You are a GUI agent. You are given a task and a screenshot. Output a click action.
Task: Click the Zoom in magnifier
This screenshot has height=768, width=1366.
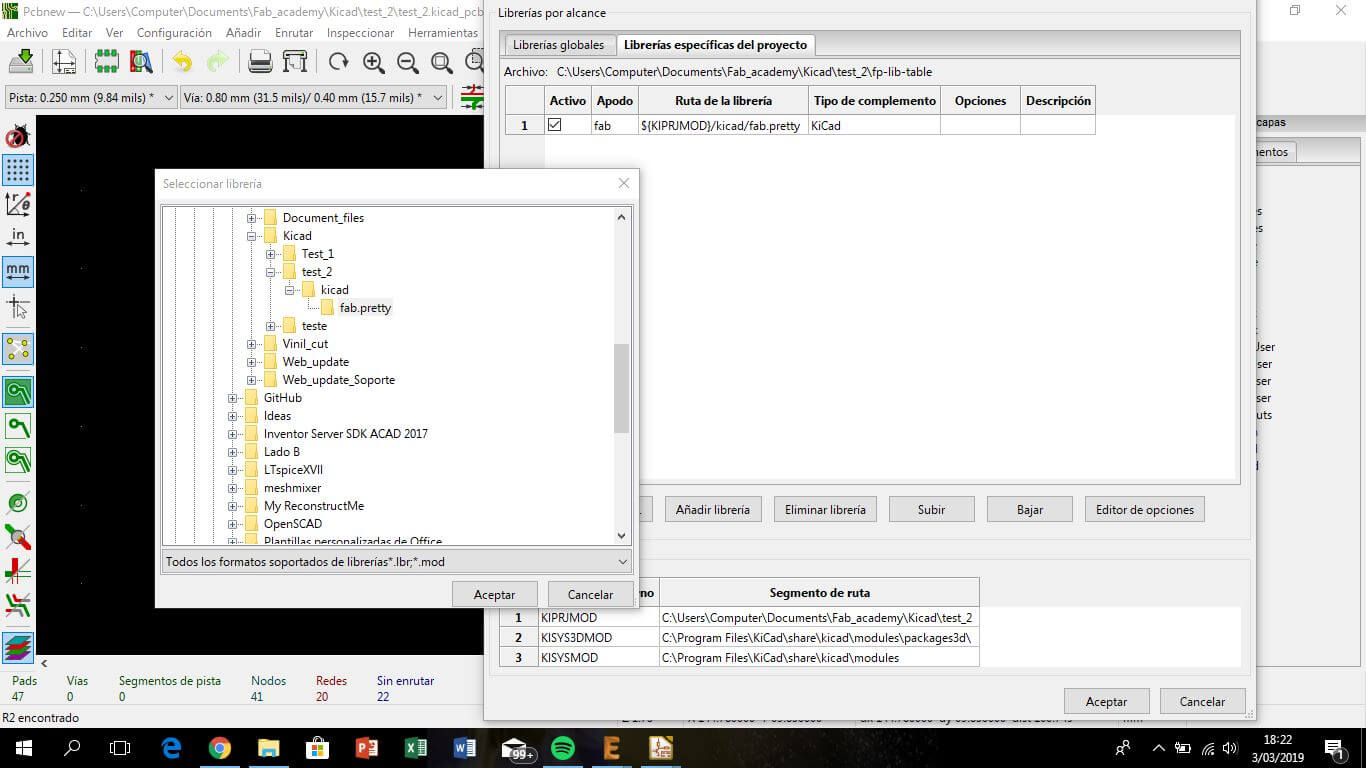point(373,62)
